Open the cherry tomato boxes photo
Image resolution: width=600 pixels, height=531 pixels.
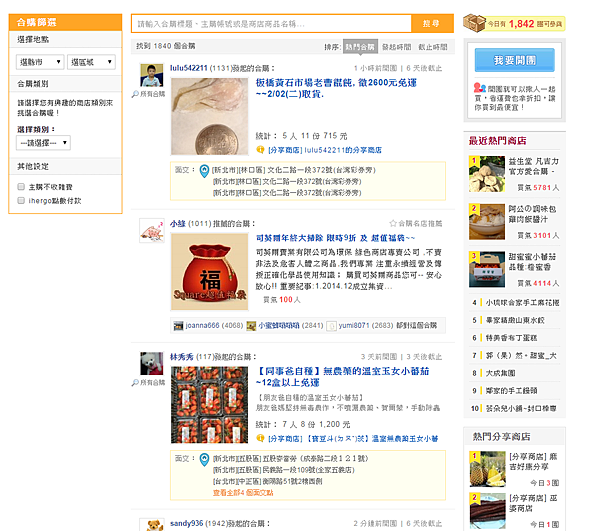click(209, 405)
